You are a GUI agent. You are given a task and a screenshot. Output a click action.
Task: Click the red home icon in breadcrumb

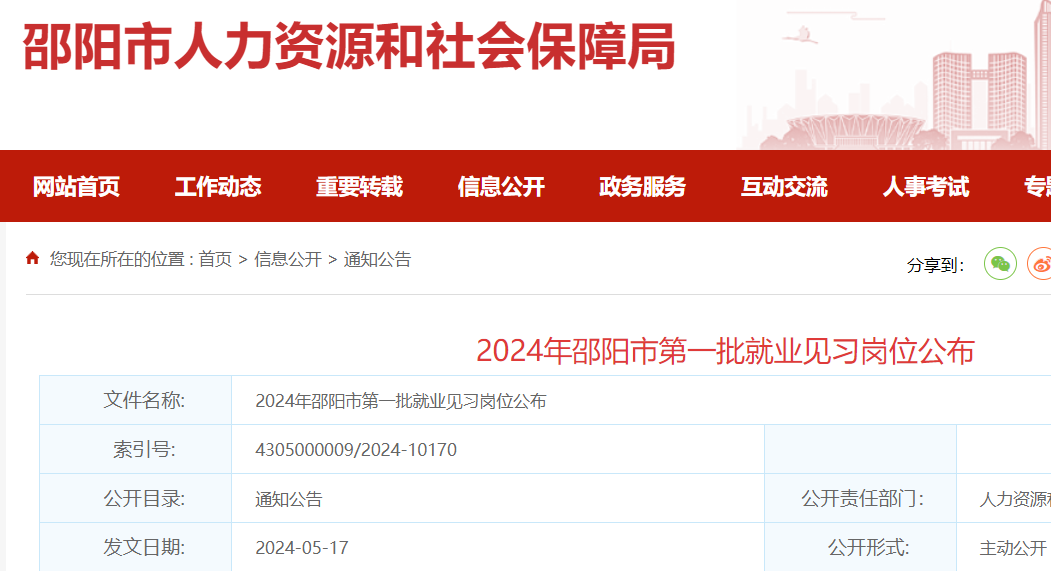pos(32,258)
